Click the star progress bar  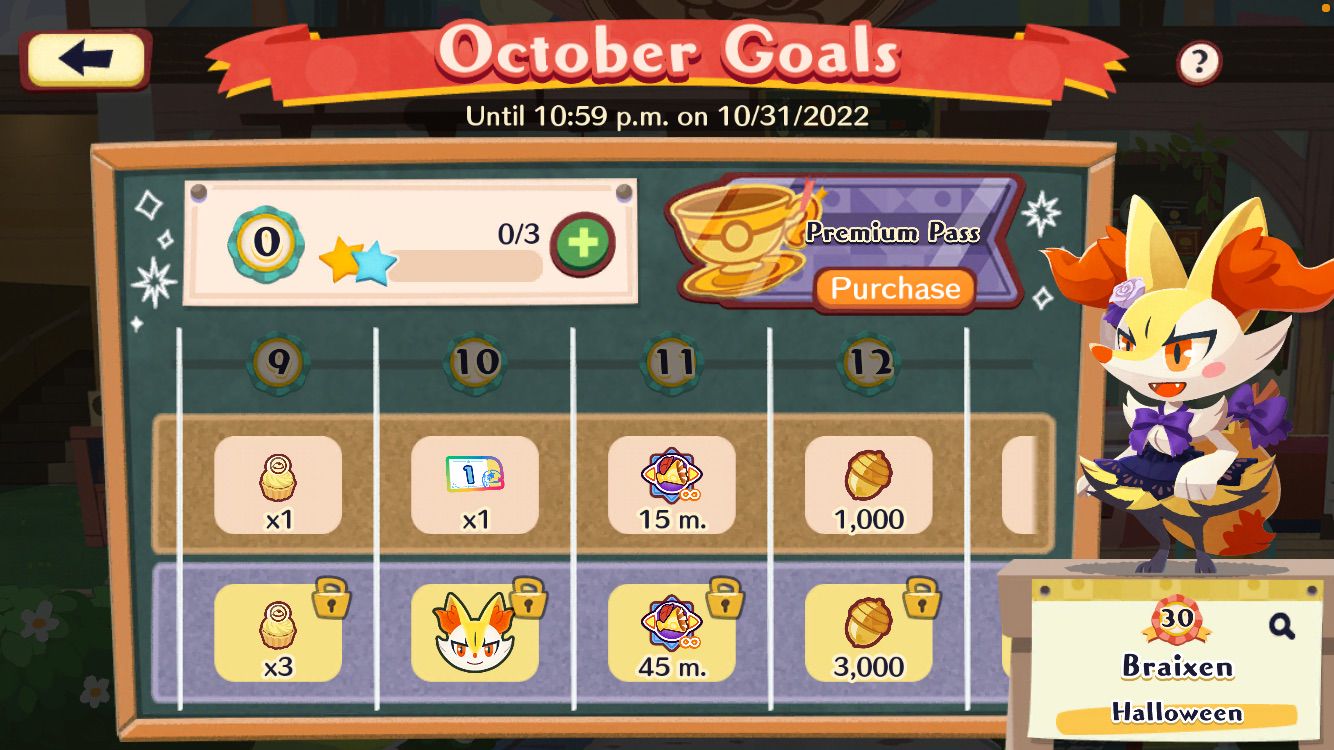464,266
